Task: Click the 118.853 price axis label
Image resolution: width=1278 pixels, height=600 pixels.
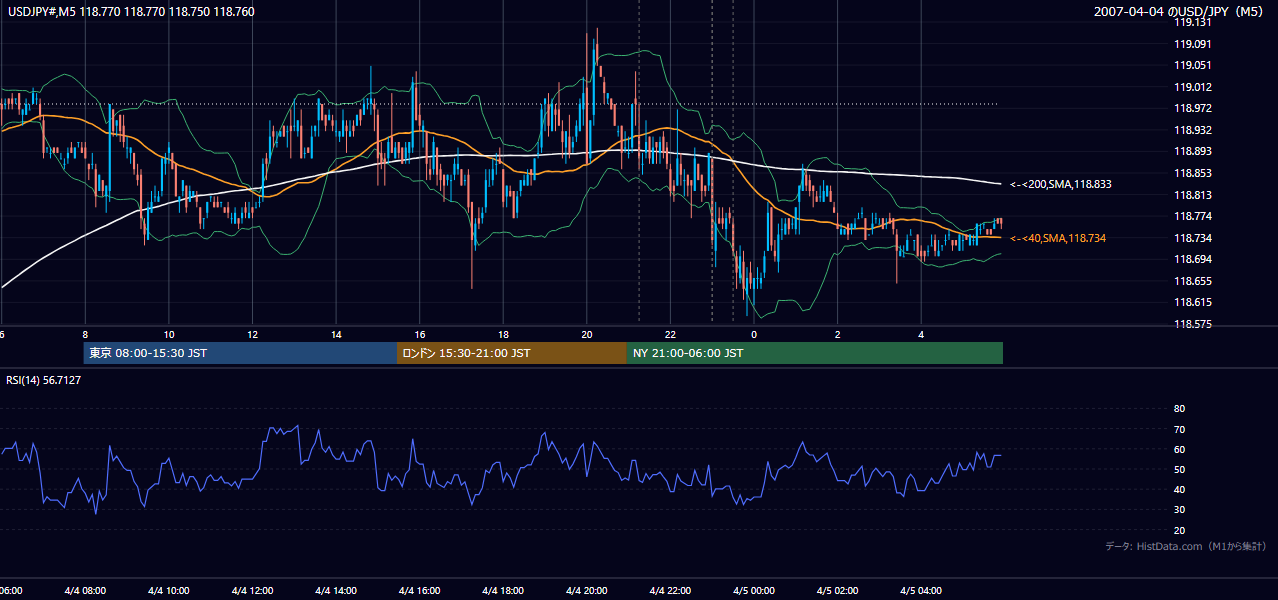Action: pos(1192,174)
